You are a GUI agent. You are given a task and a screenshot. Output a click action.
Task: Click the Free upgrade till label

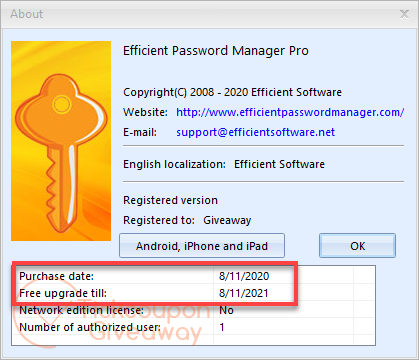pos(63,293)
